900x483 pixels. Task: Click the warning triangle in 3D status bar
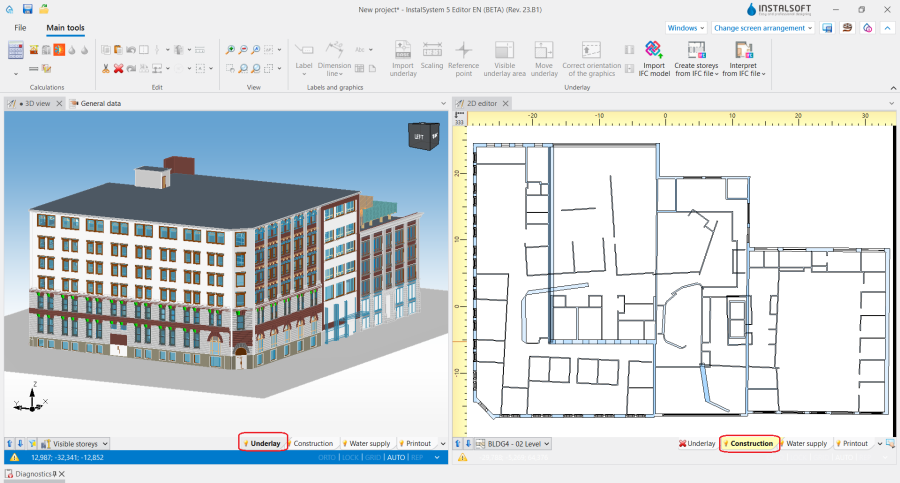(x=14, y=458)
